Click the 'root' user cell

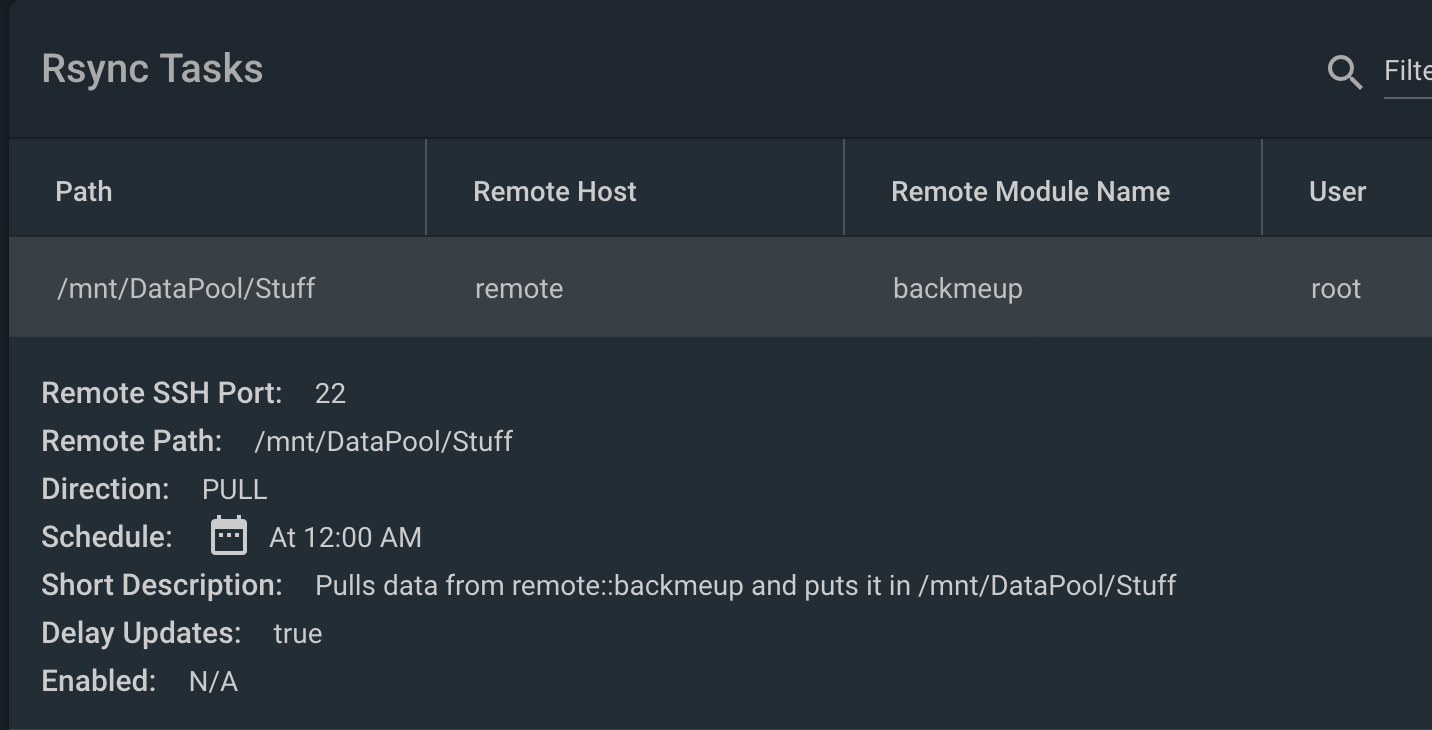pyautogui.click(x=1336, y=289)
